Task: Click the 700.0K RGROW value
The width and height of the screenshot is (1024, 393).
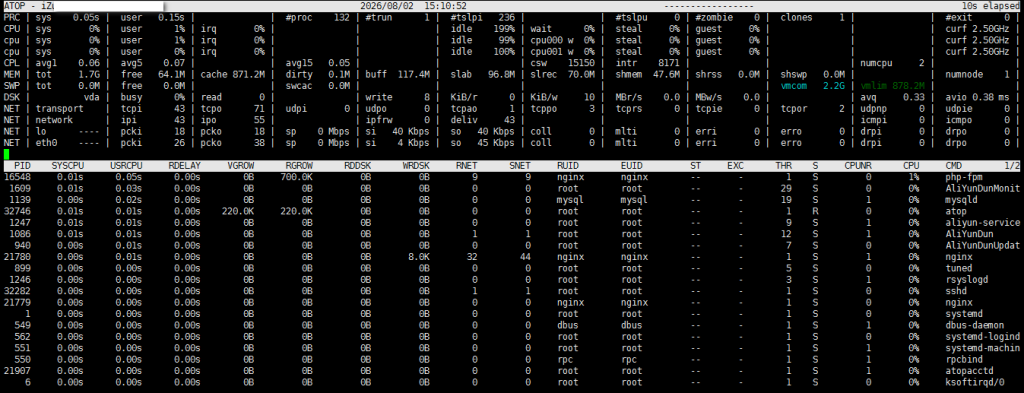Action: pos(296,177)
